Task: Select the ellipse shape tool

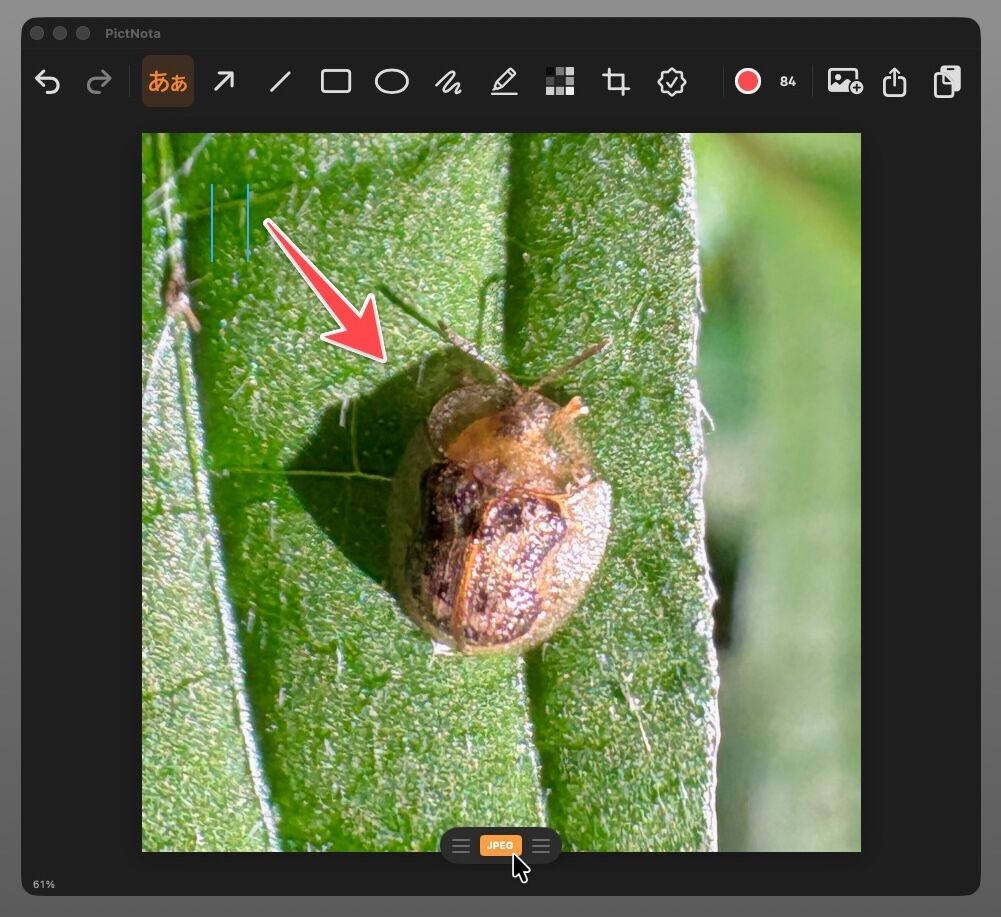Action: (x=392, y=82)
